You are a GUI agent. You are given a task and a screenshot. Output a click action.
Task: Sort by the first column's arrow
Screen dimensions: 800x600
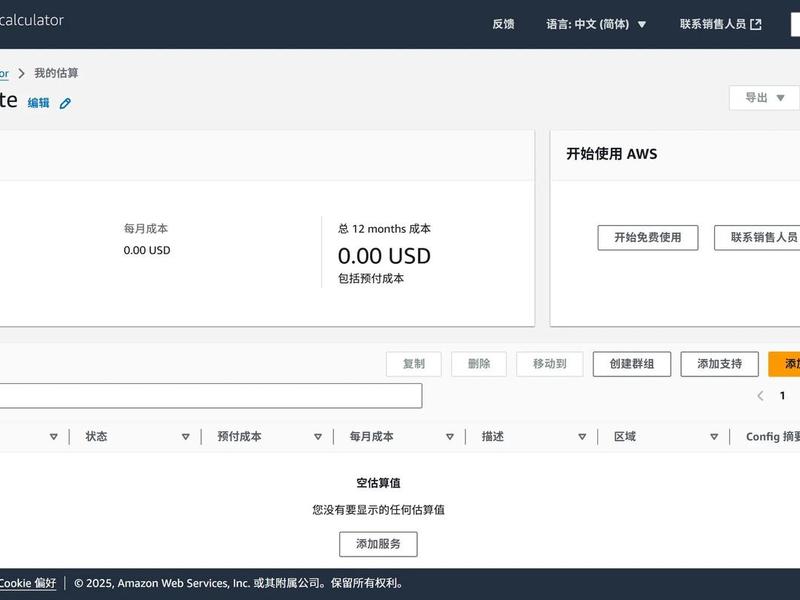point(54,437)
